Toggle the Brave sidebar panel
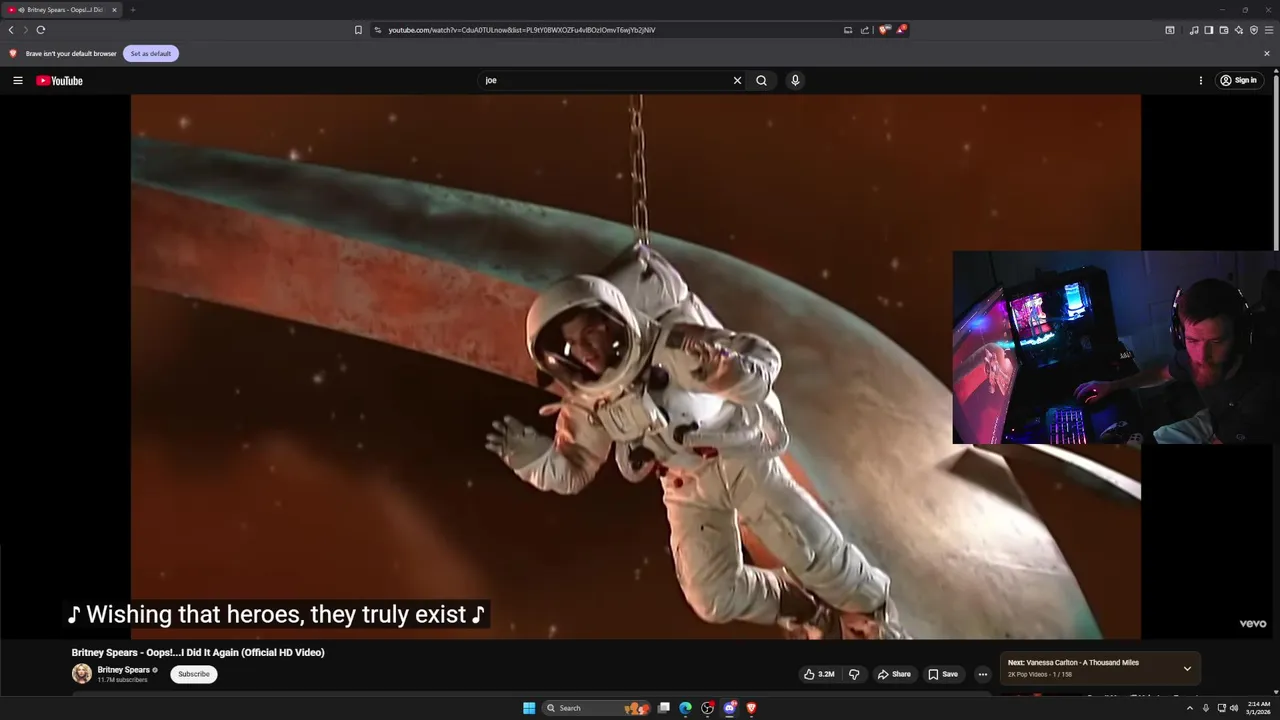Screen dimensions: 1280x720 tap(1208, 30)
